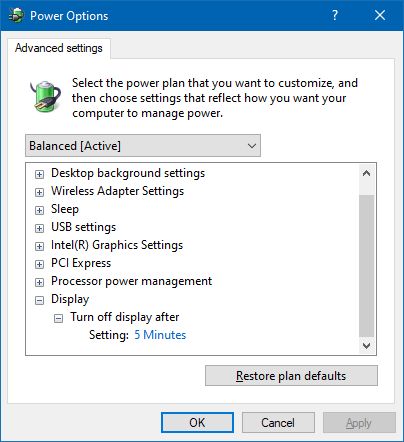The image size is (404, 442).
Task: Expand Wireless Adapter Settings node
Action: (39, 192)
